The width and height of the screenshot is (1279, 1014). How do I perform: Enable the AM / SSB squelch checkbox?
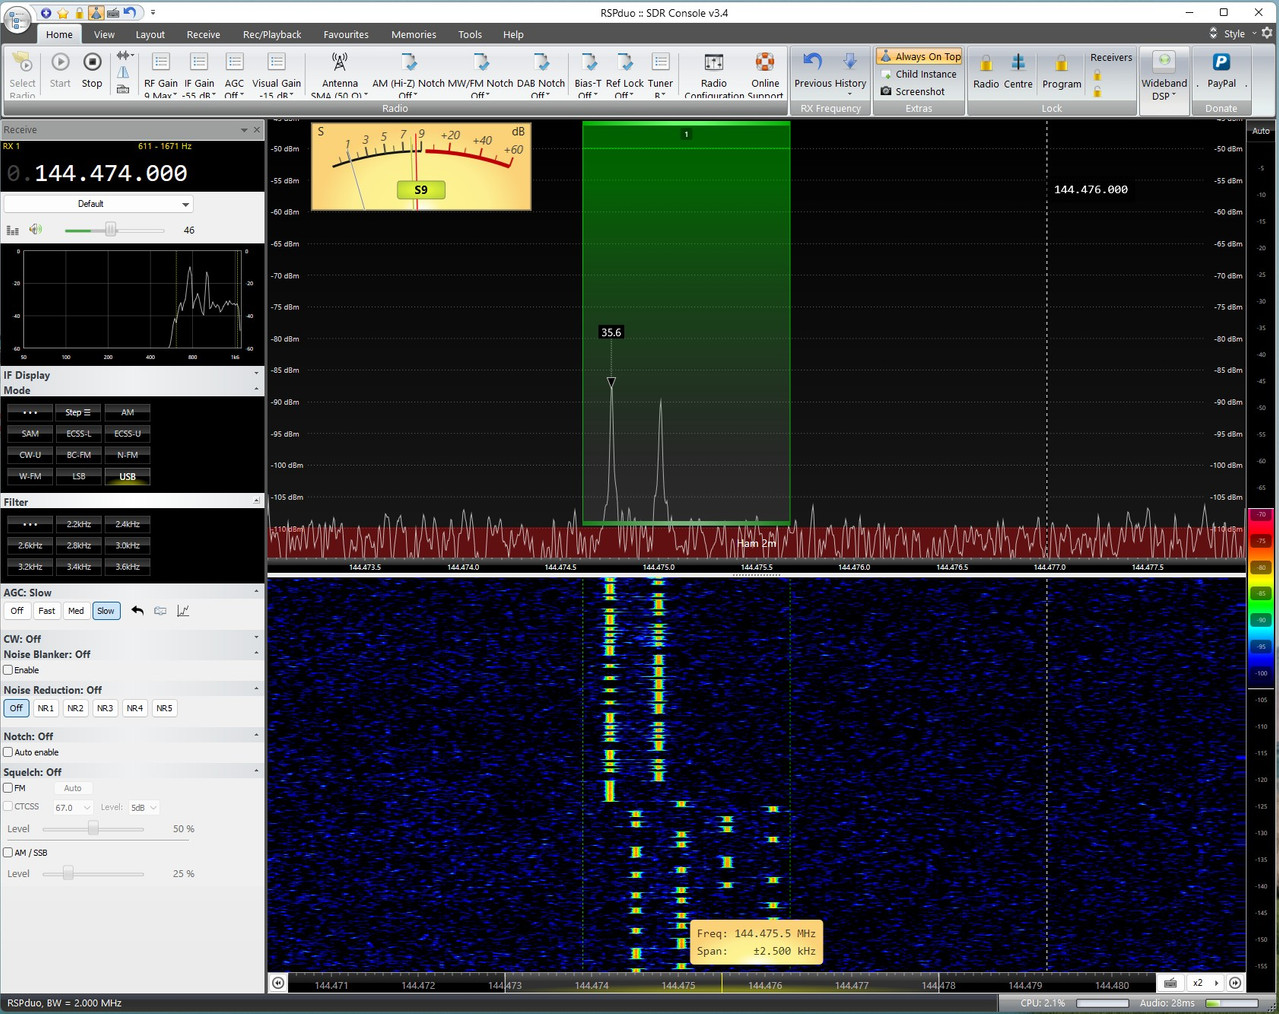pos(8,853)
